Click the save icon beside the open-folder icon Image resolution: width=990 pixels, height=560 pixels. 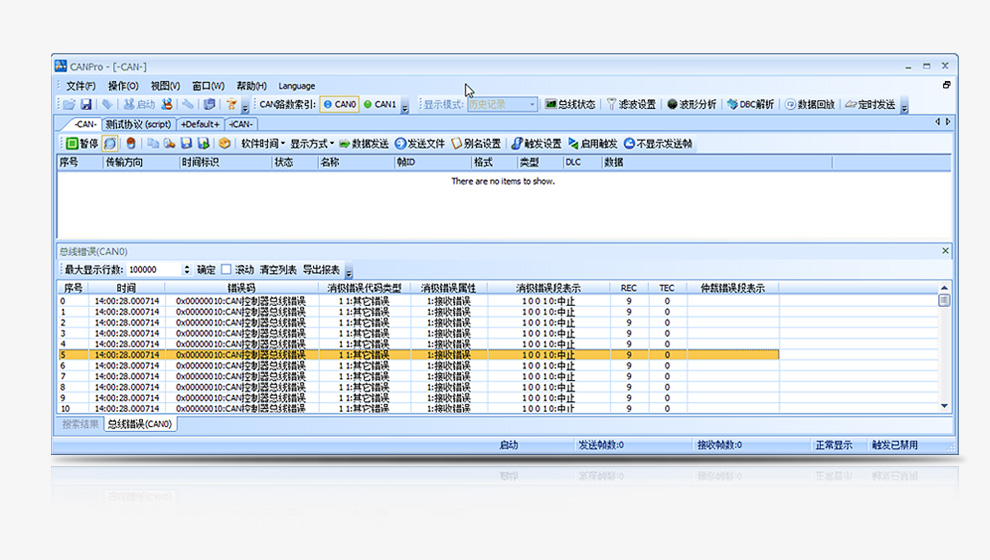86,104
